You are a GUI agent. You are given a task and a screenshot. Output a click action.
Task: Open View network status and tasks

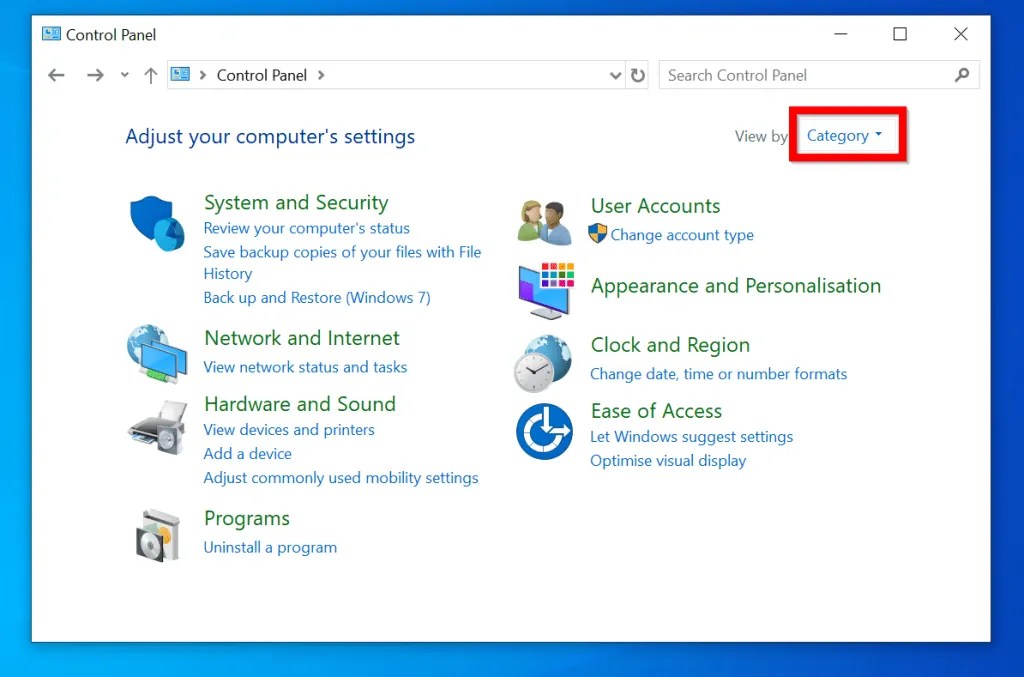[305, 367]
